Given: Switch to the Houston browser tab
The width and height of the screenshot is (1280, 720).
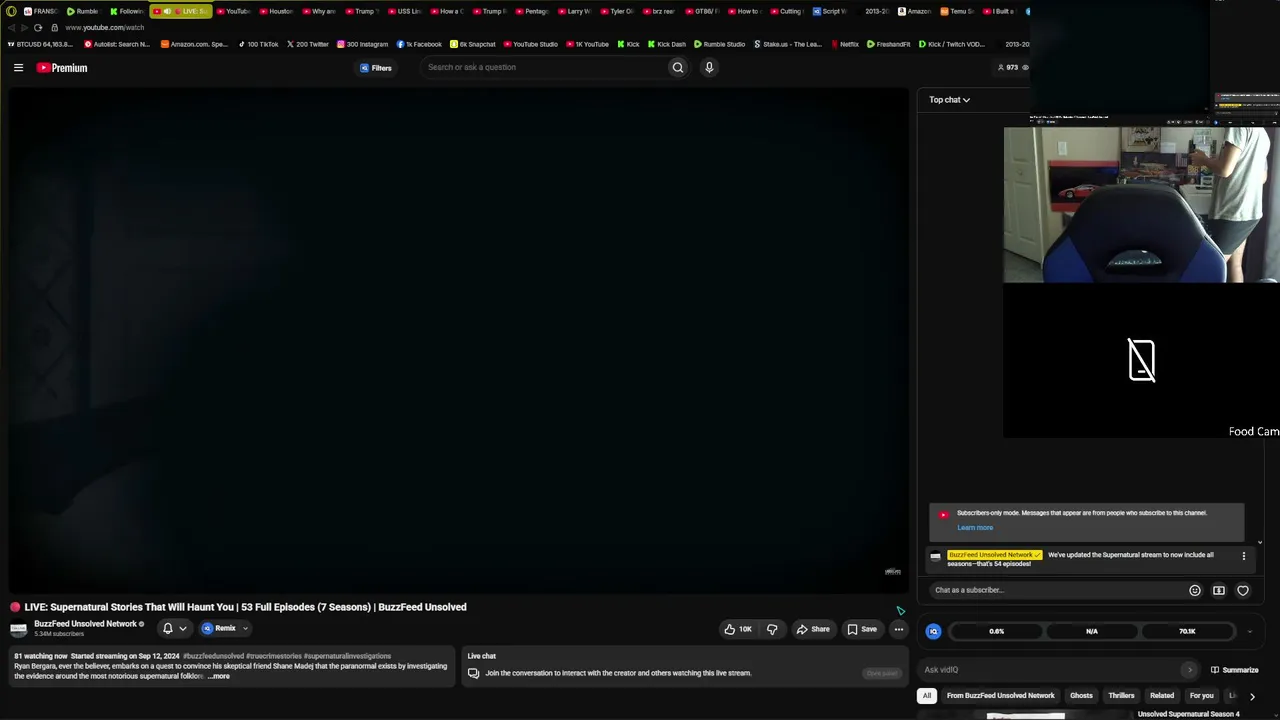Looking at the screenshot, I should [275, 11].
